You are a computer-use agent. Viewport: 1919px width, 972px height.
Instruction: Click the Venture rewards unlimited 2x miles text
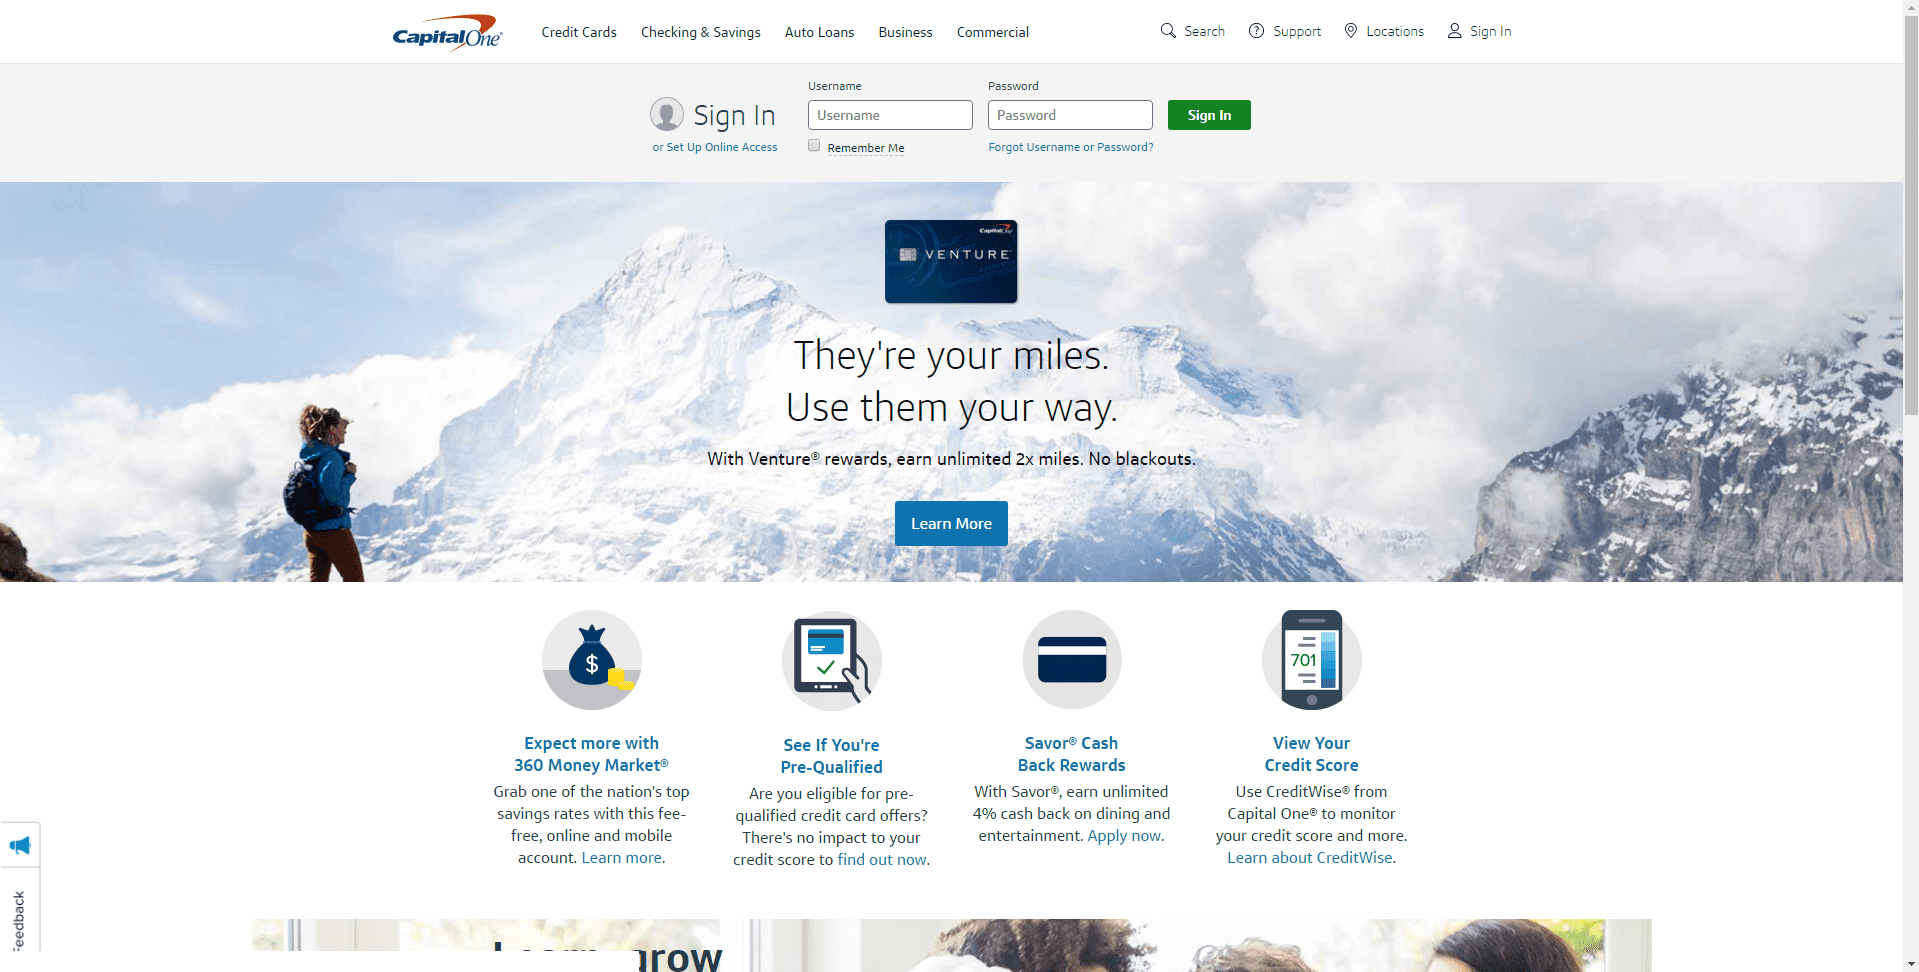[x=951, y=459]
